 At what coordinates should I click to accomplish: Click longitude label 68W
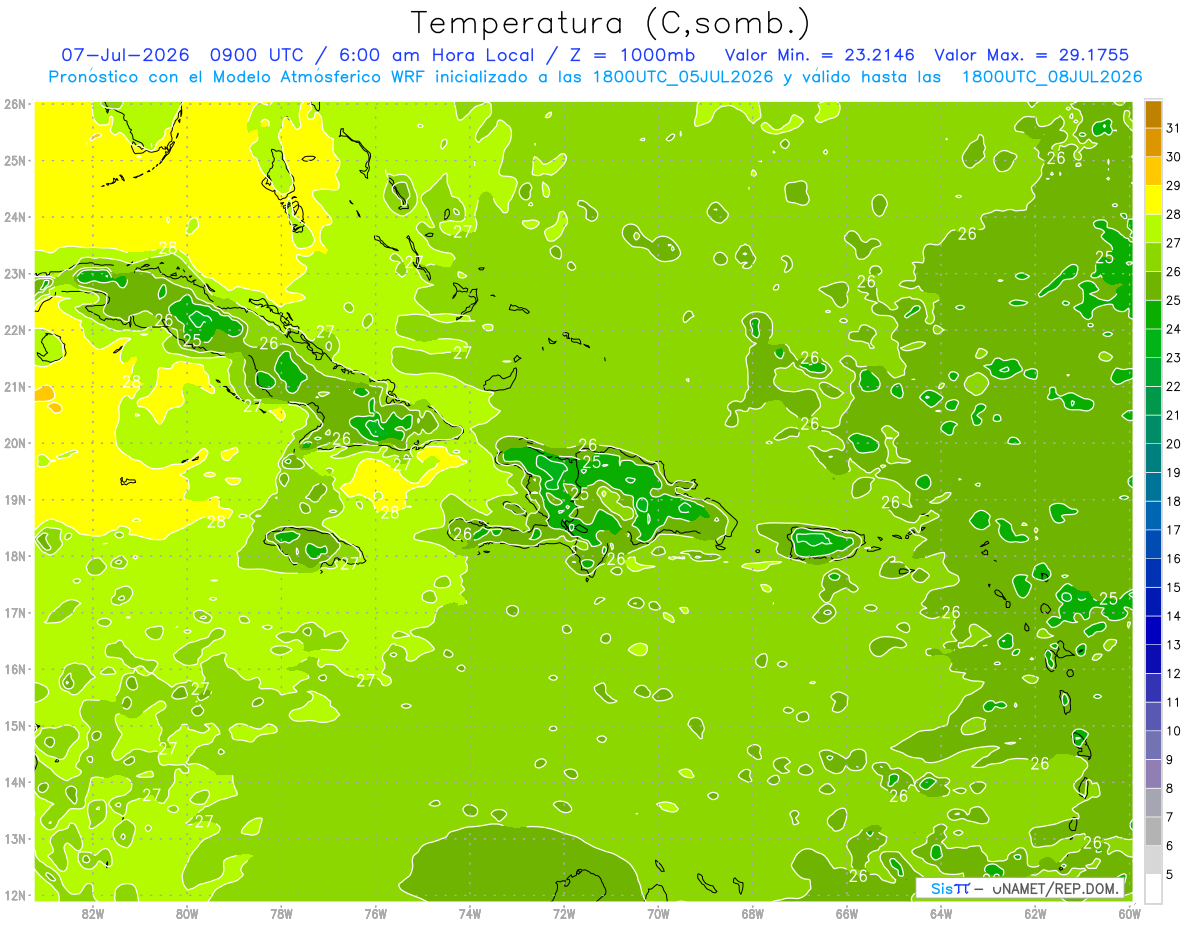click(753, 913)
